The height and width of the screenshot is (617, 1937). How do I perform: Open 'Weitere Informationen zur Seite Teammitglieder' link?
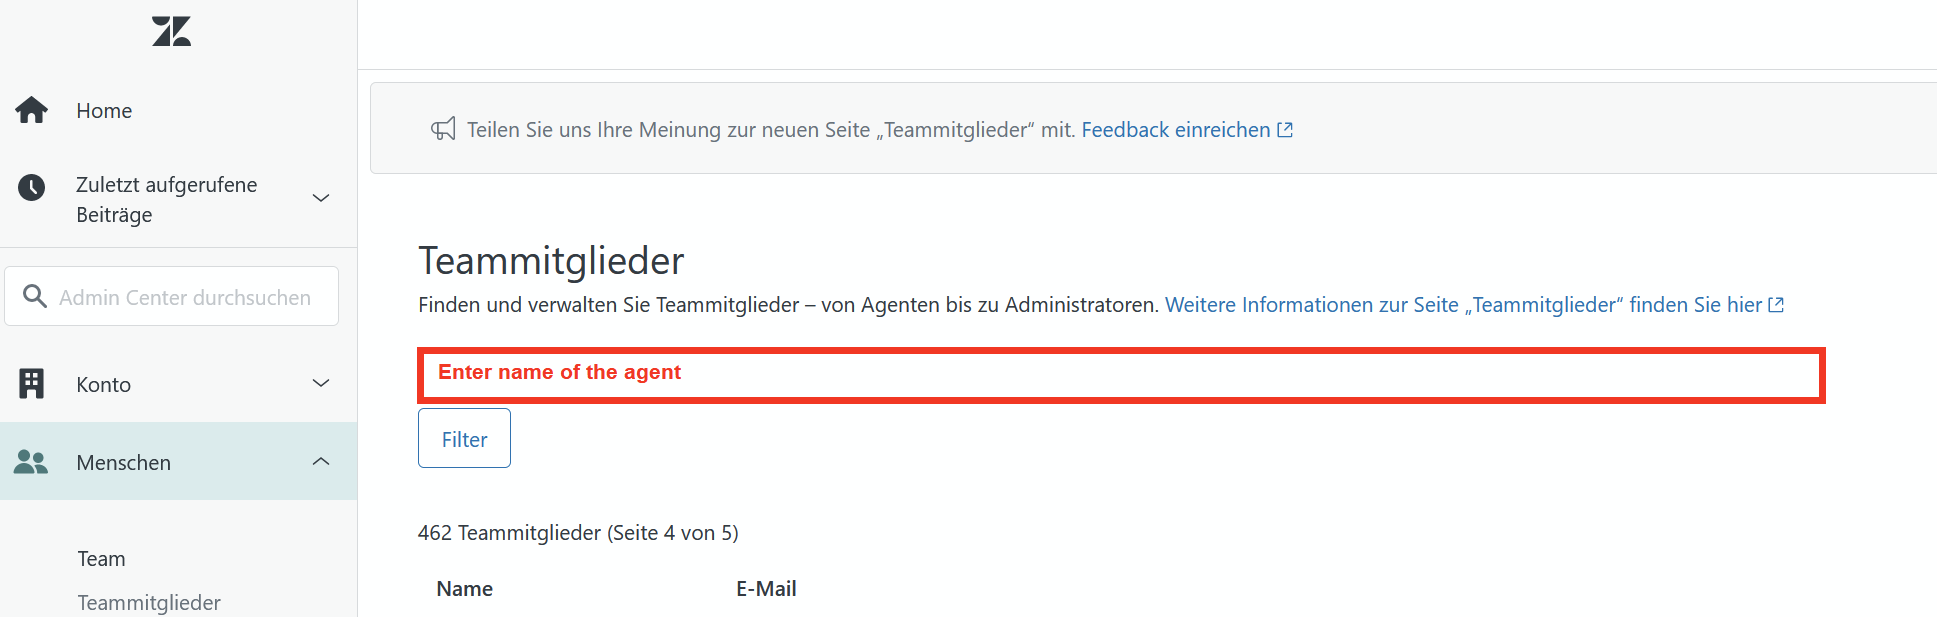pos(1463,305)
